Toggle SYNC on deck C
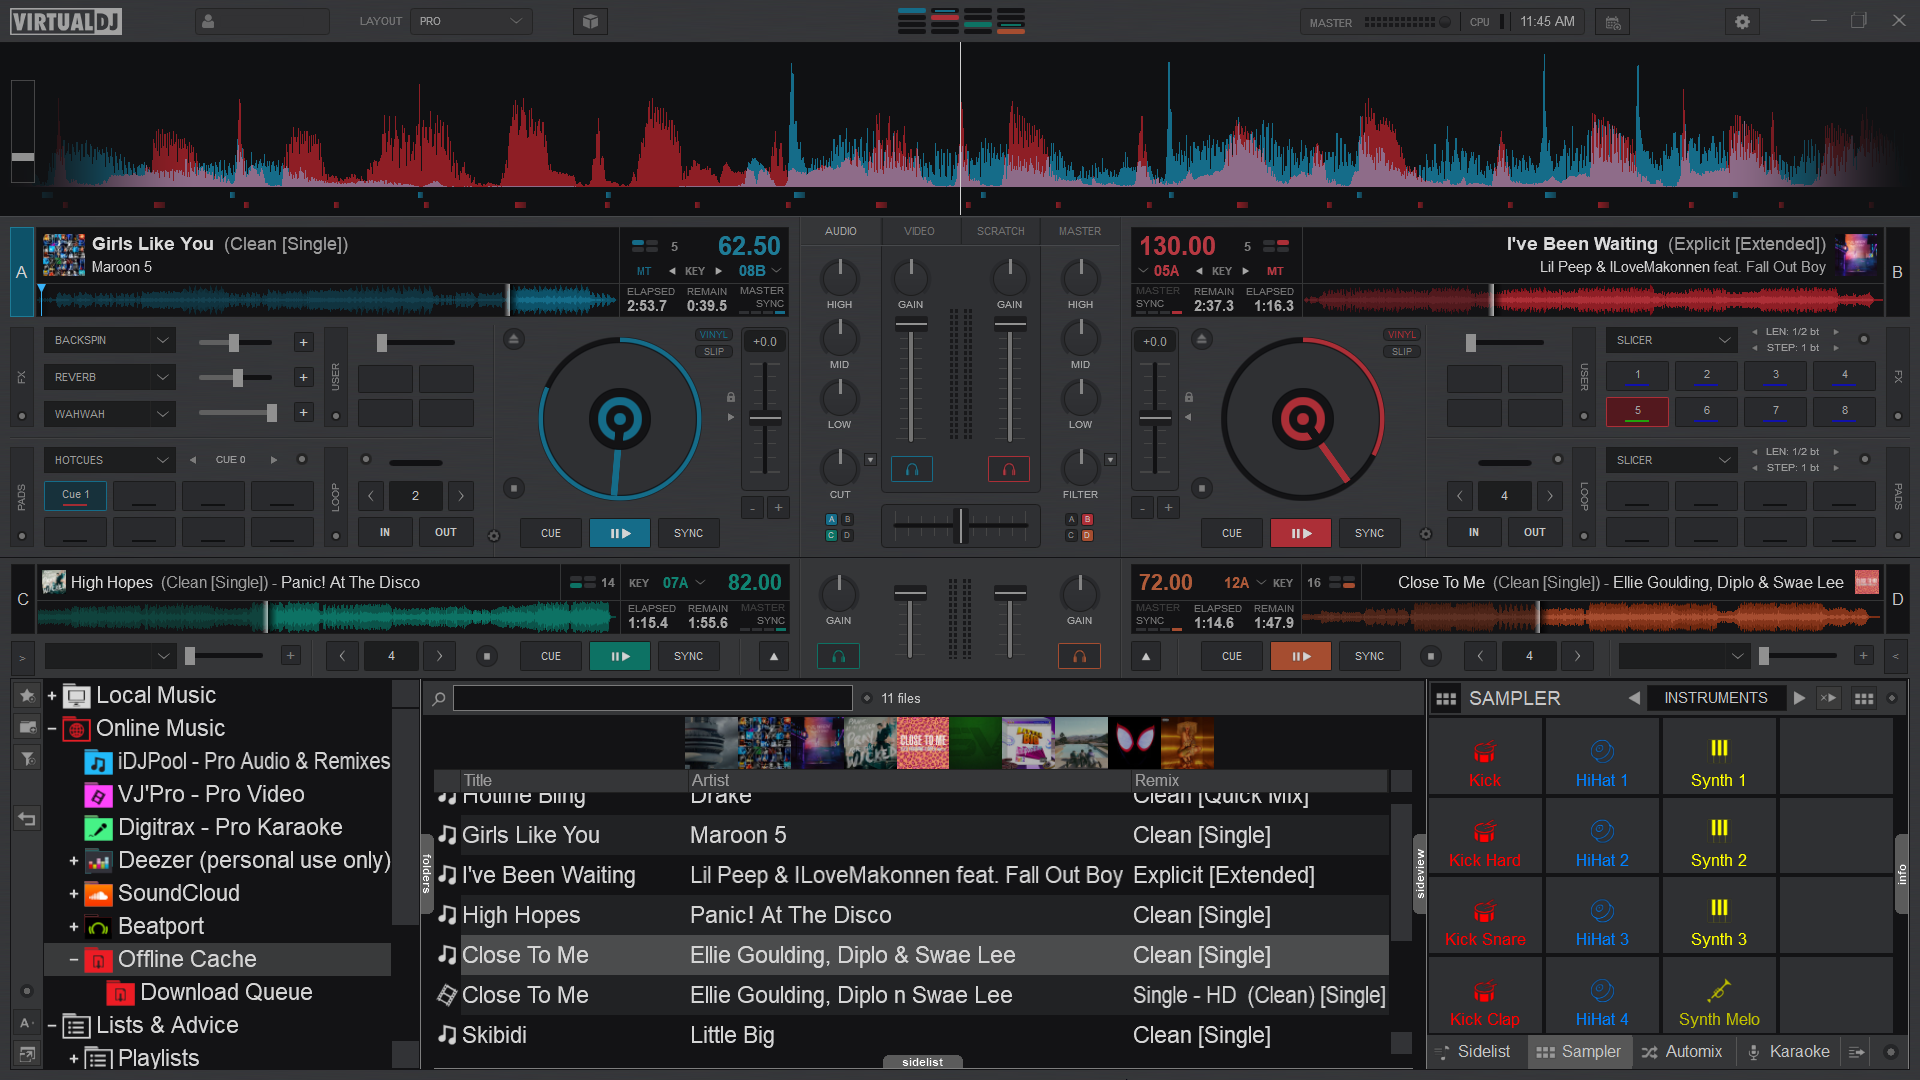The height and width of the screenshot is (1080, 1920). [688, 656]
